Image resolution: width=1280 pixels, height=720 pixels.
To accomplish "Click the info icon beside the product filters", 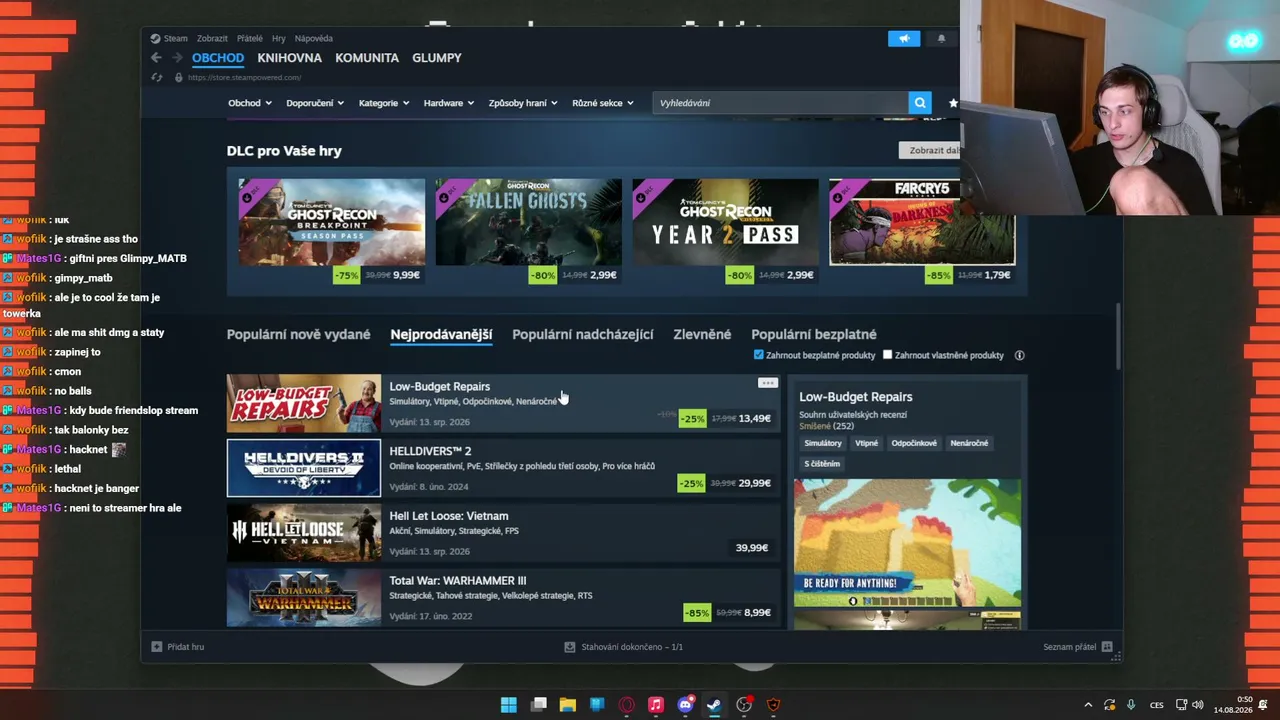I will [x=1019, y=355].
